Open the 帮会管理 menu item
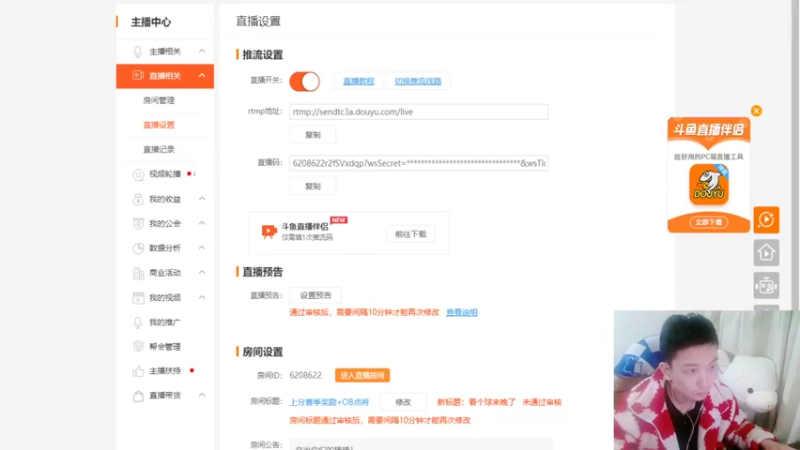The height and width of the screenshot is (450, 800). click(165, 346)
